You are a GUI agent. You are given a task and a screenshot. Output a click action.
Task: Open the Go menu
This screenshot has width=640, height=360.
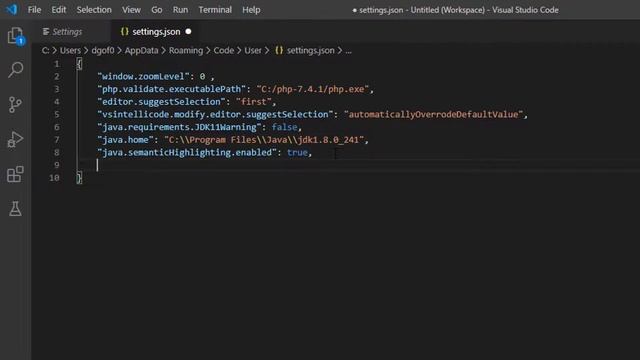tap(157, 10)
